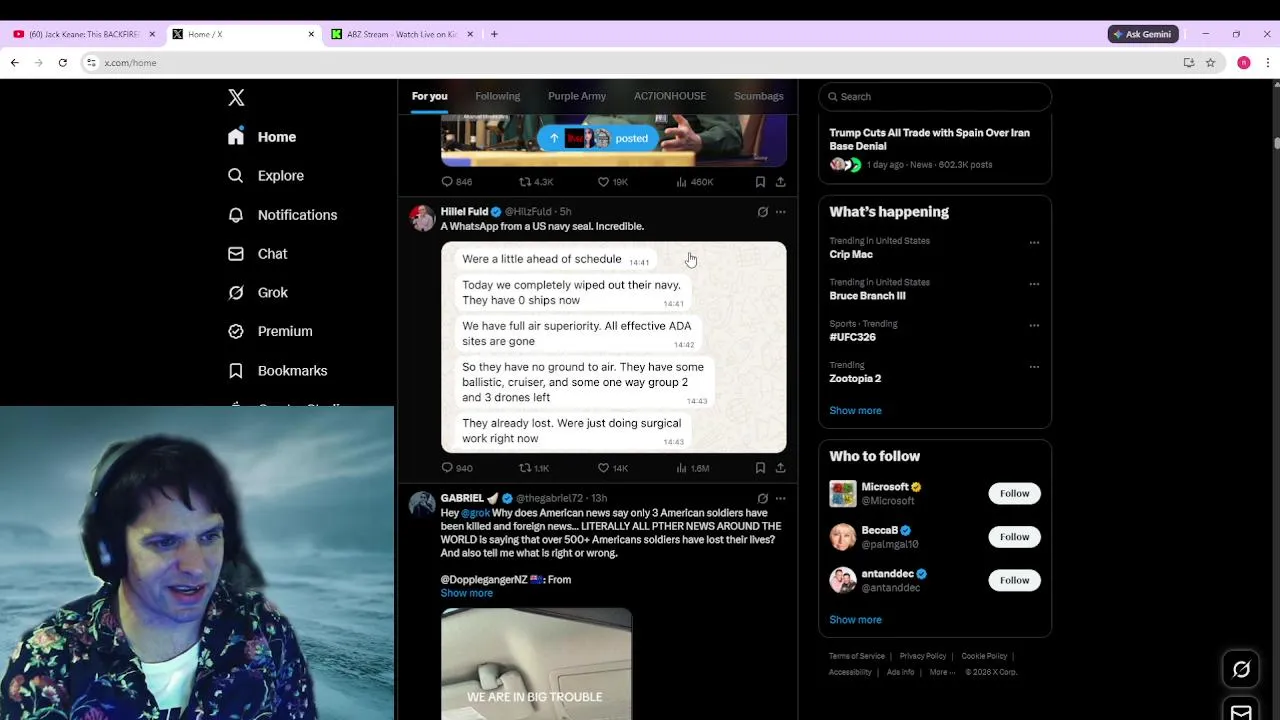View analytics of Hillel Fuld's post (1.6M)

point(693,468)
